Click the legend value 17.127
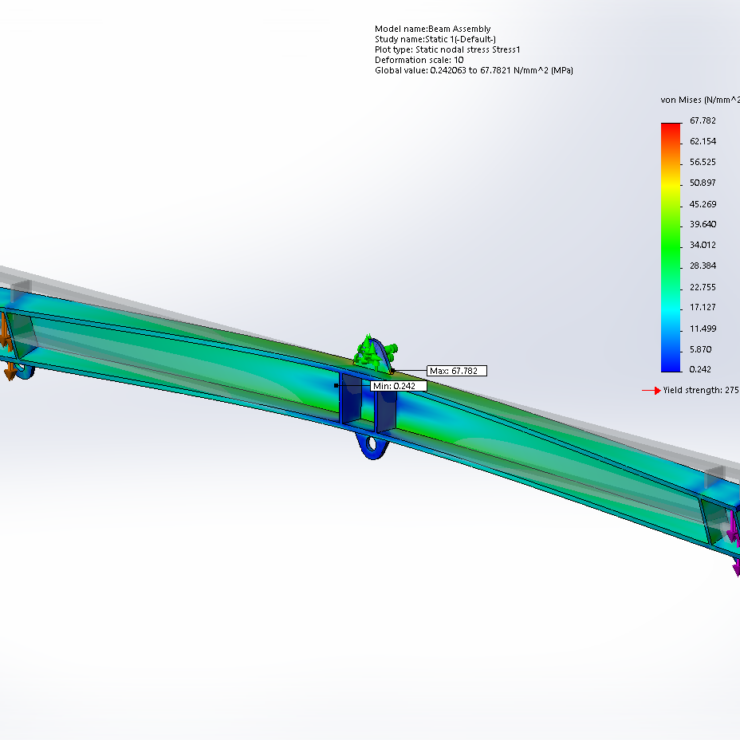The height and width of the screenshot is (740, 740). tap(703, 307)
